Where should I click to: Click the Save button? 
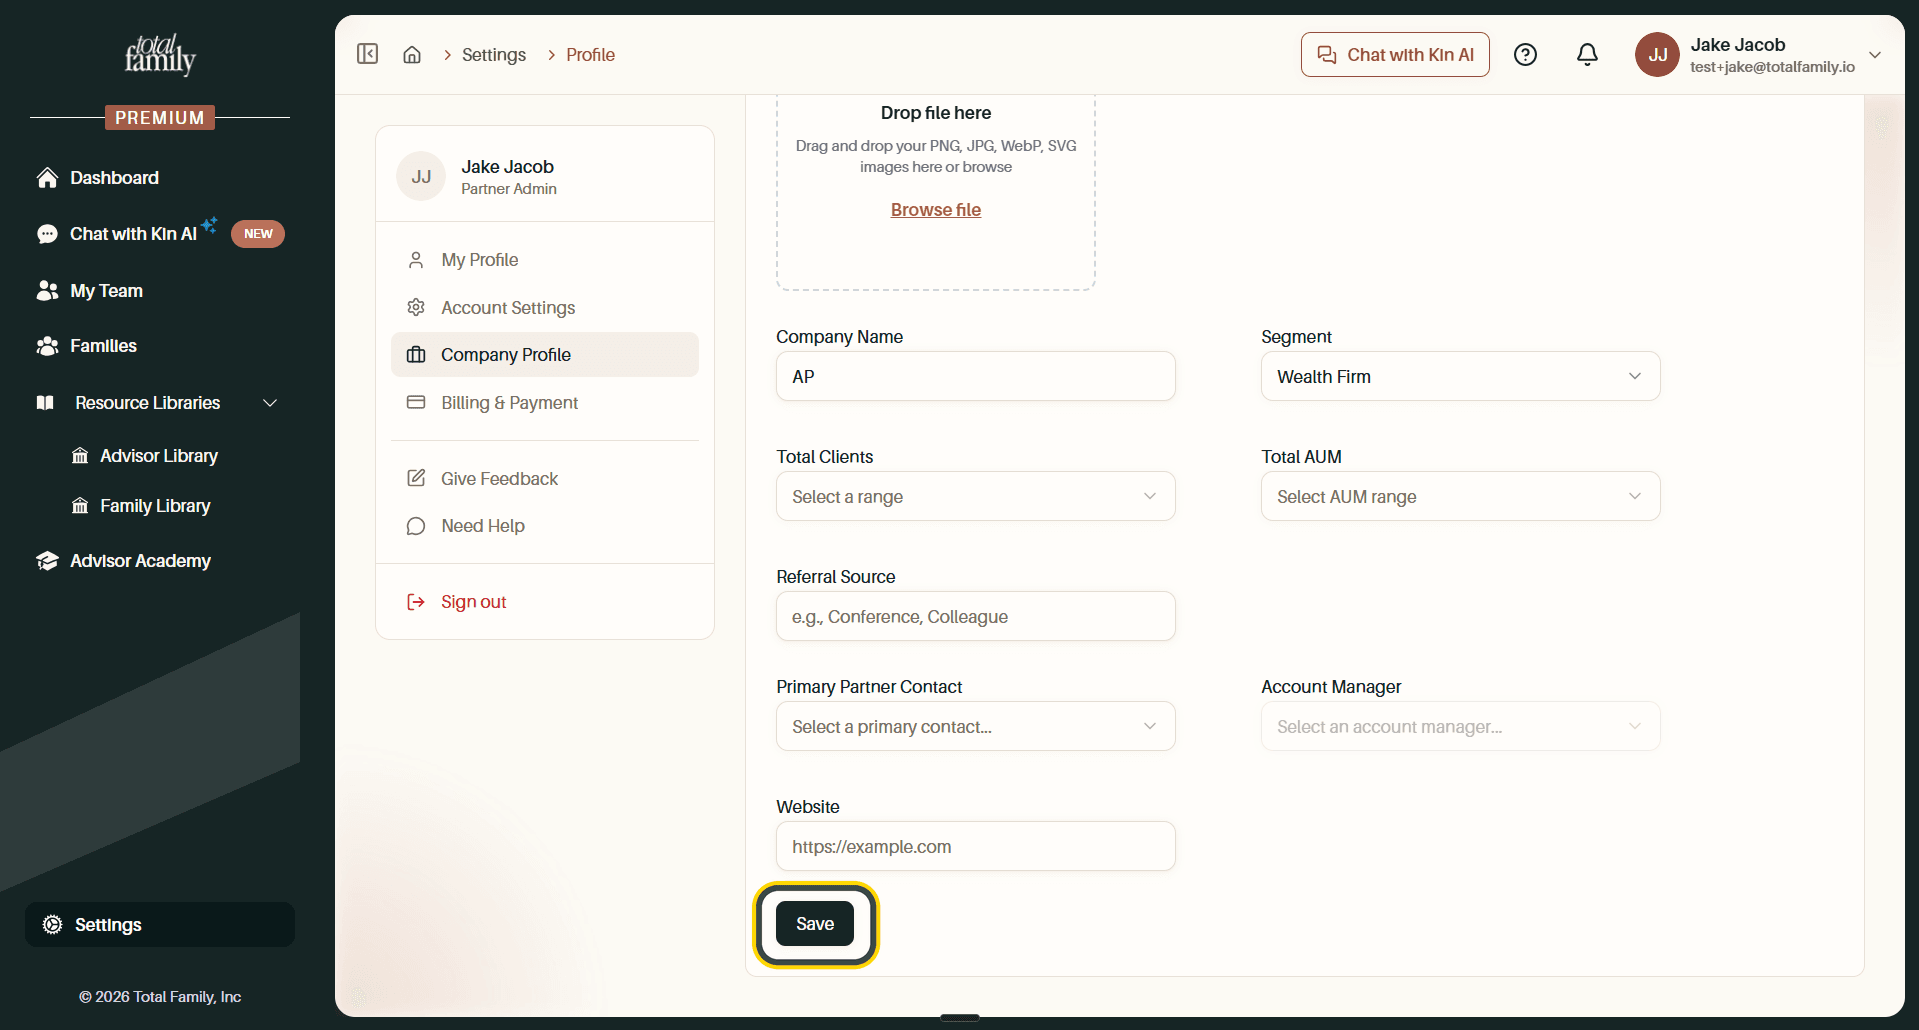pos(815,924)
